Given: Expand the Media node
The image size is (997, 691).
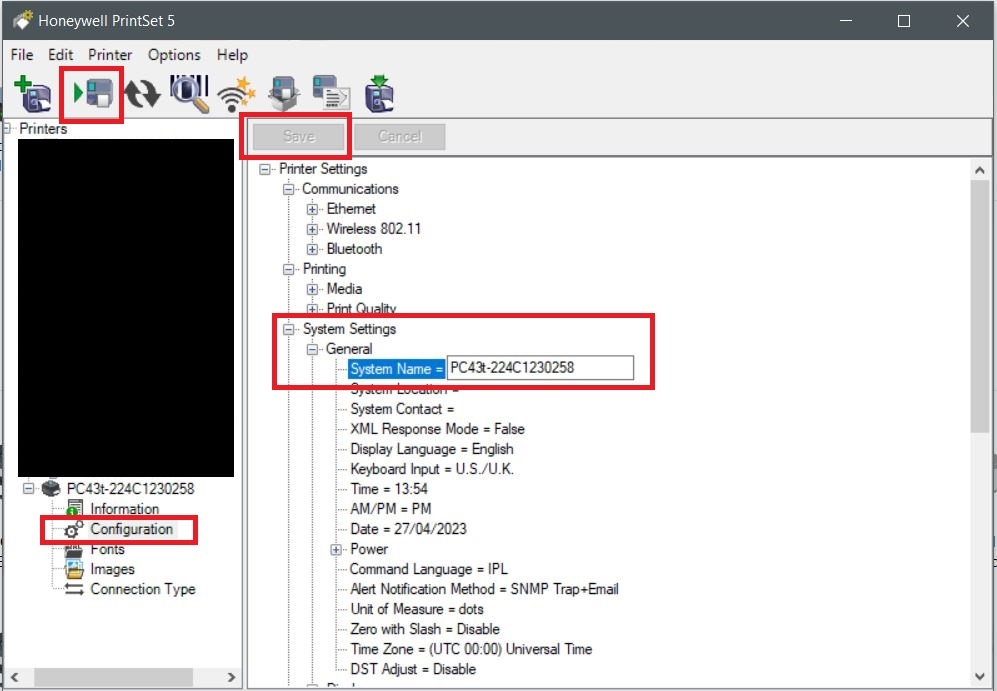Looking at the screenshot, I should 312,289.
